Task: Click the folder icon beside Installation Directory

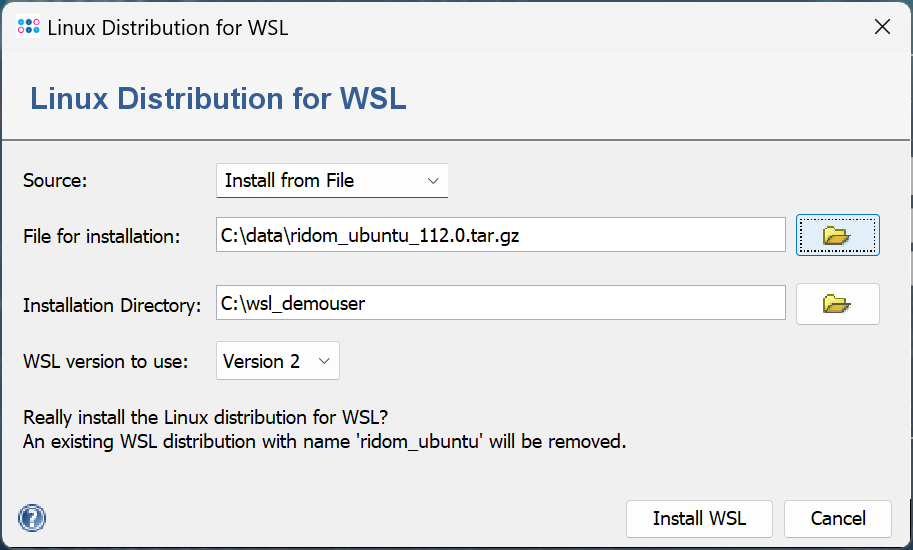Action: pyautogui.click(x=837, y=304)
